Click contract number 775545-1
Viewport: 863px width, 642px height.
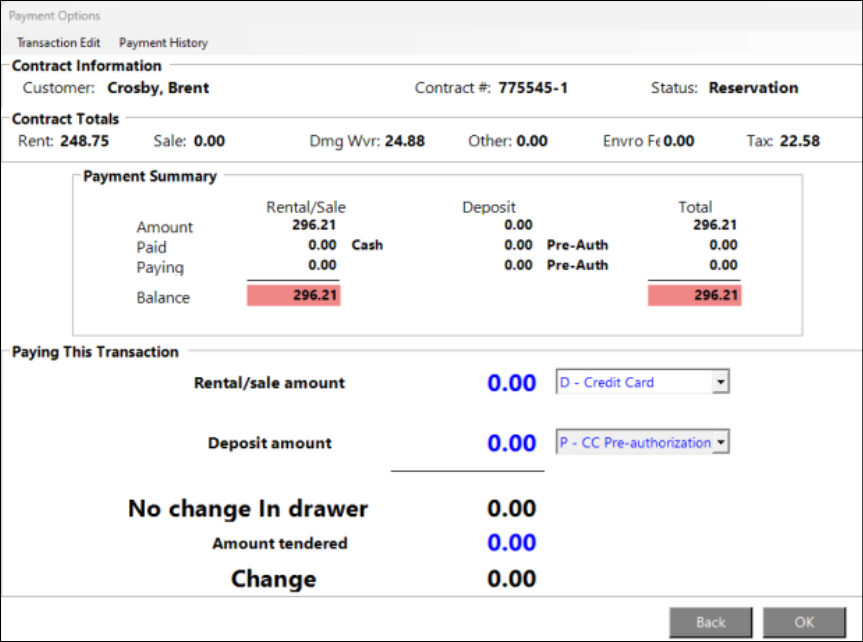coord(533,88)
